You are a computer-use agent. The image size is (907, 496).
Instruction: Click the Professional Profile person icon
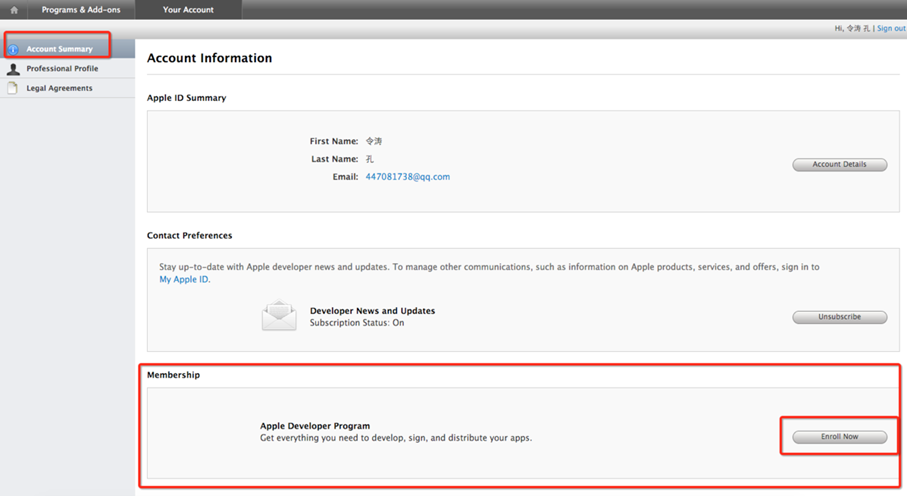pos(13,69)
